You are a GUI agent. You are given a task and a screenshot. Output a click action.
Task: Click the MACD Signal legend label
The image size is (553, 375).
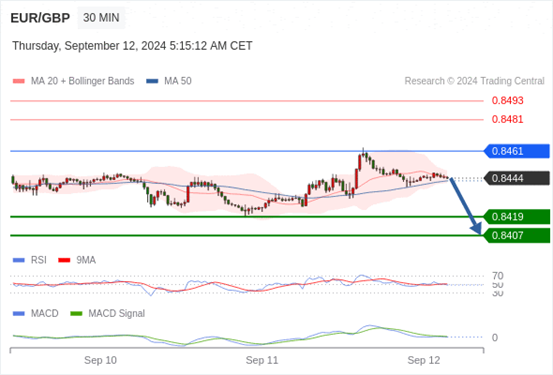pos(116,313)
